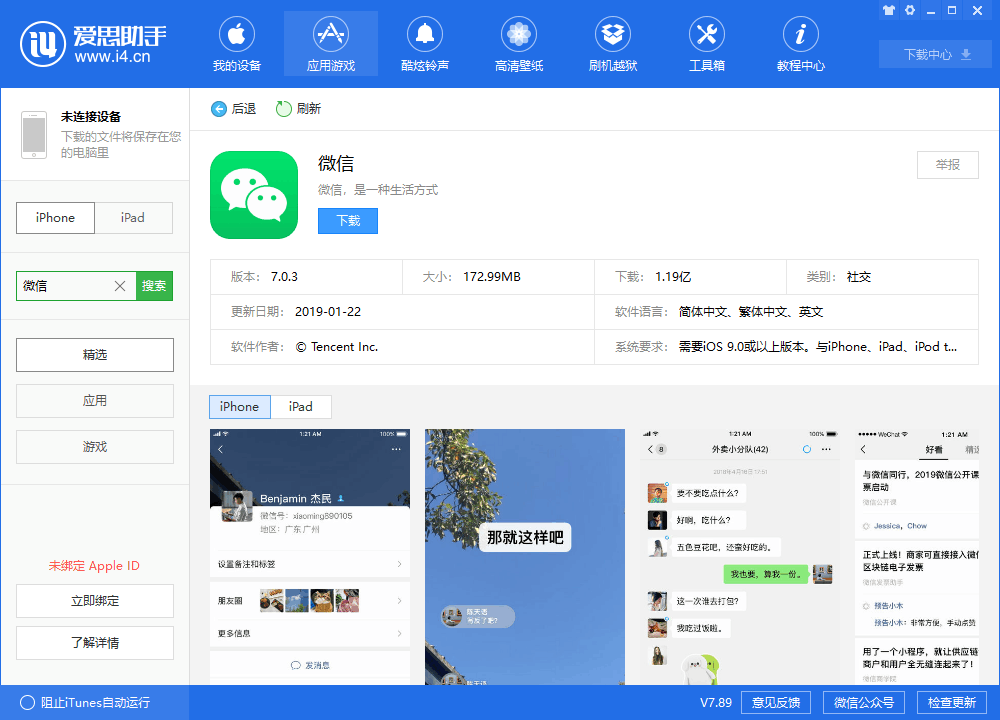Open settings gear in title bar
This screenshot has width=1000, height=720.
910,10
